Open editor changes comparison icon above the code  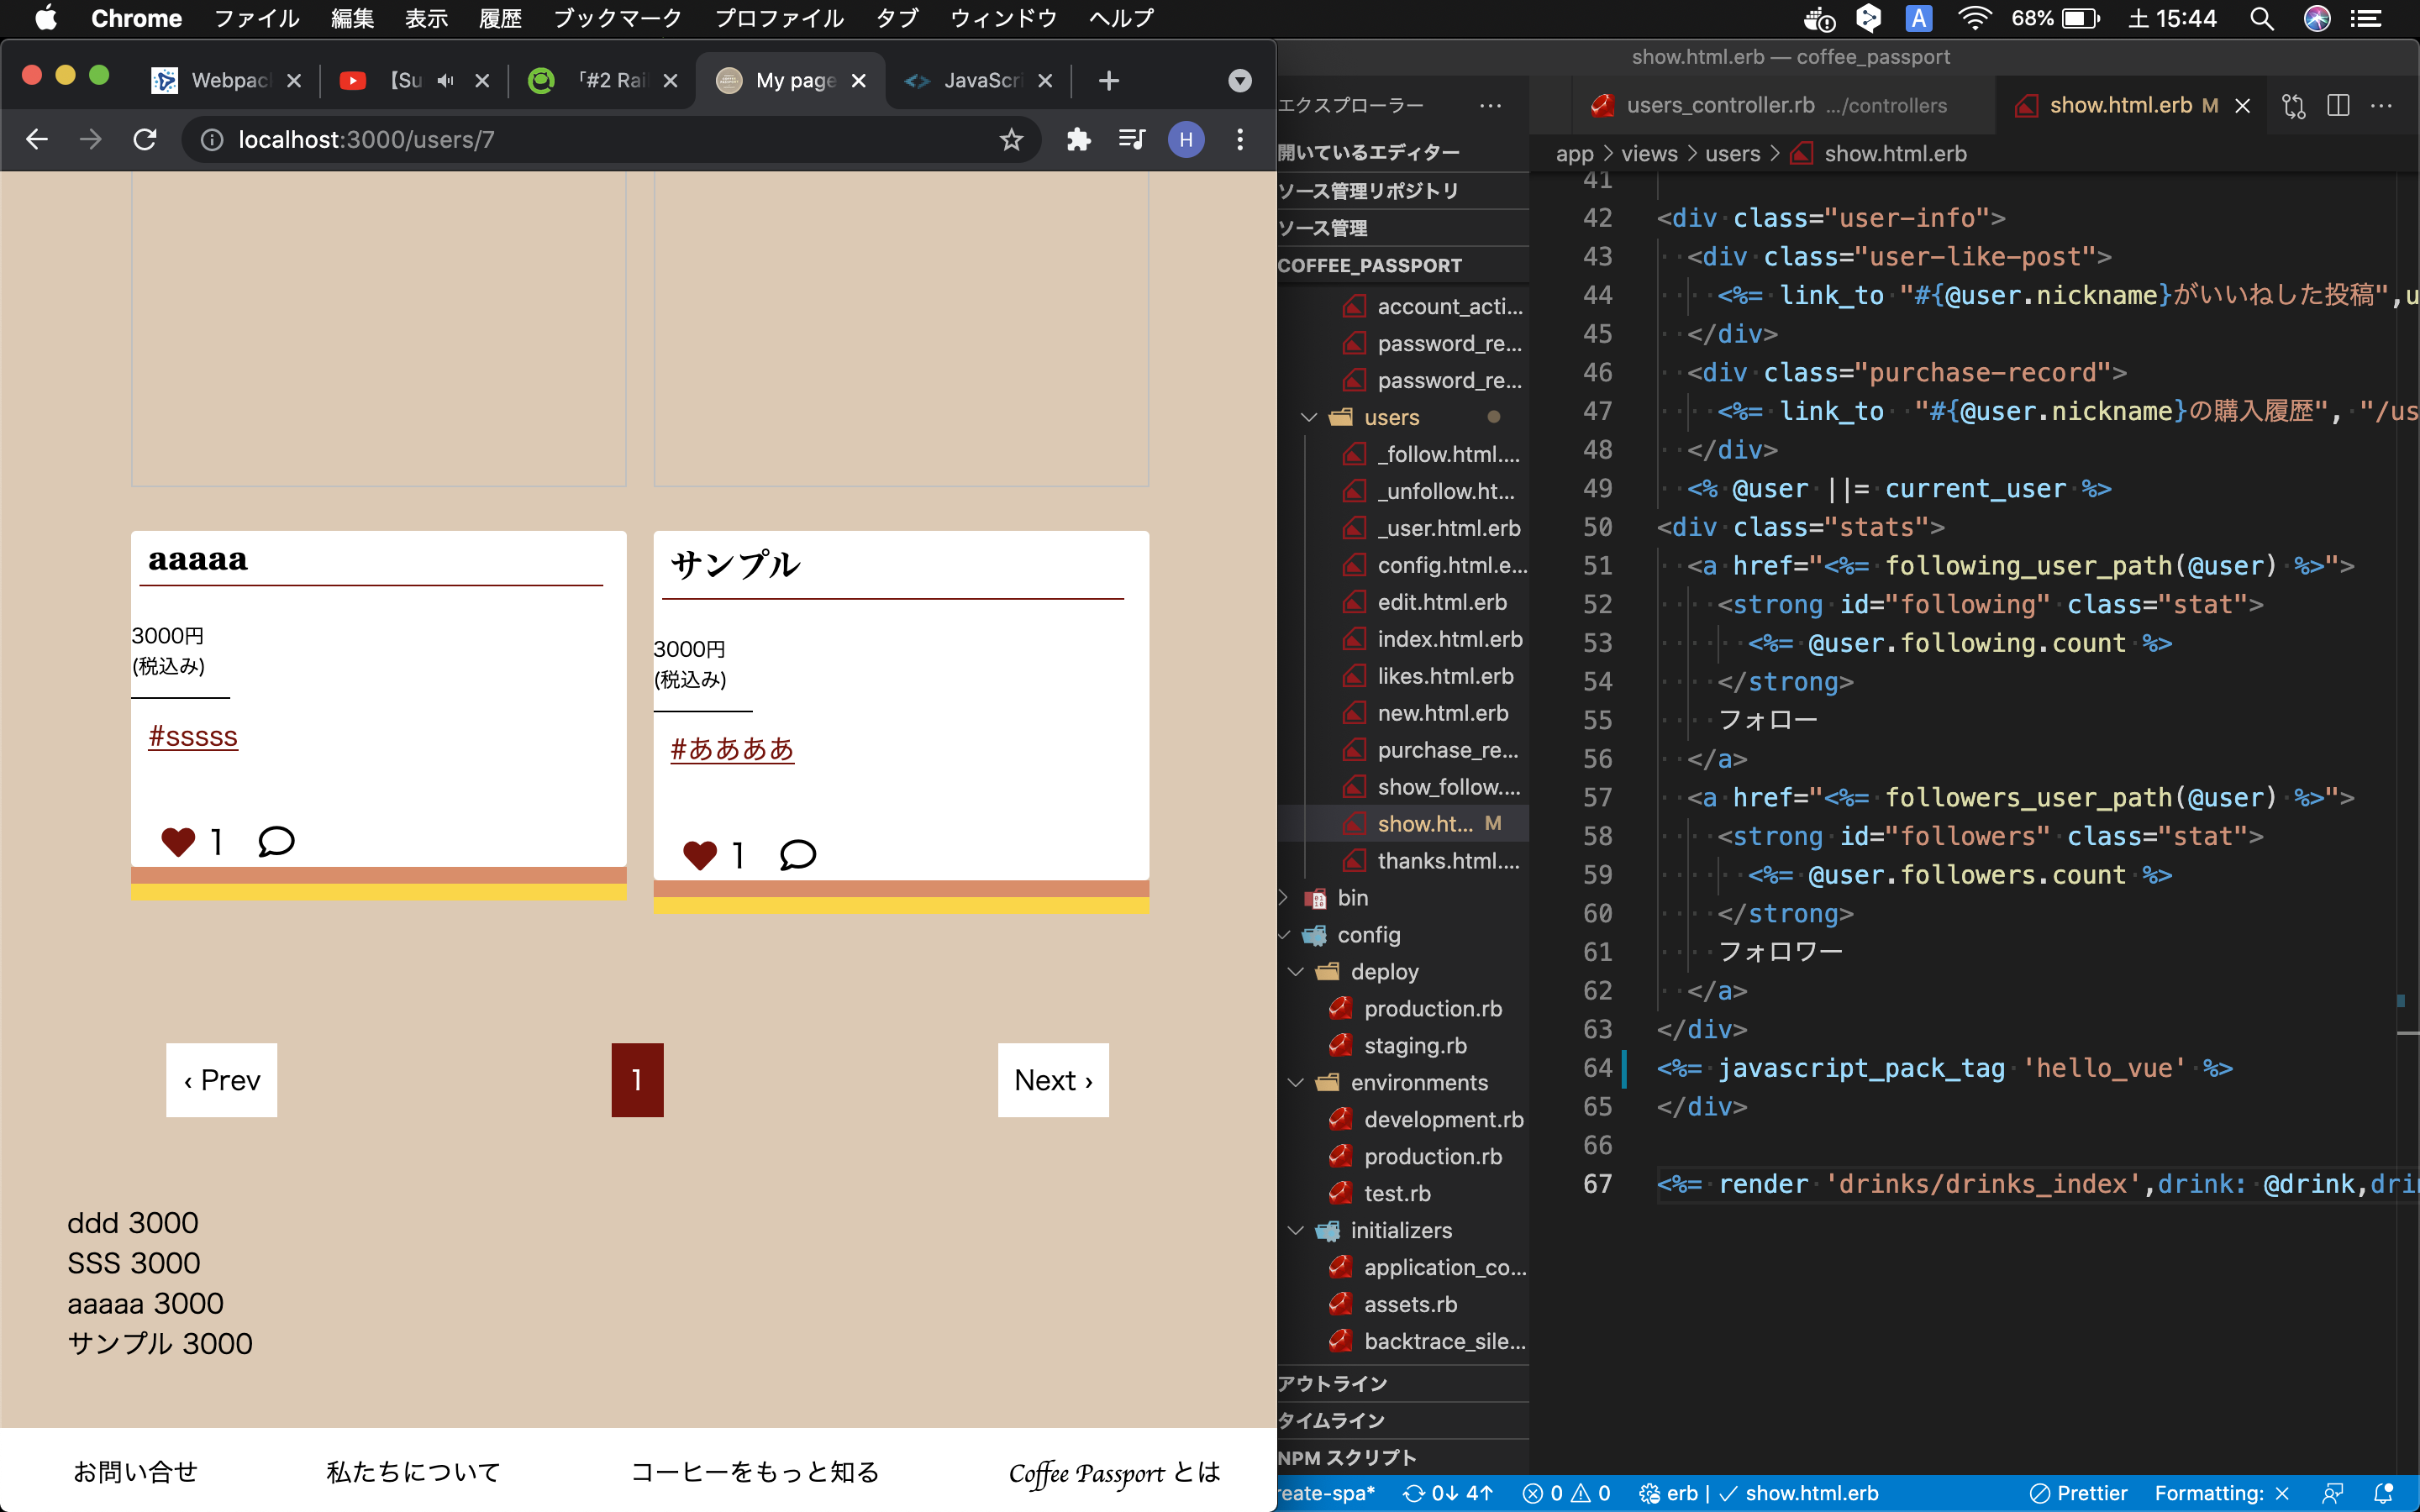tap(2293, 106)
